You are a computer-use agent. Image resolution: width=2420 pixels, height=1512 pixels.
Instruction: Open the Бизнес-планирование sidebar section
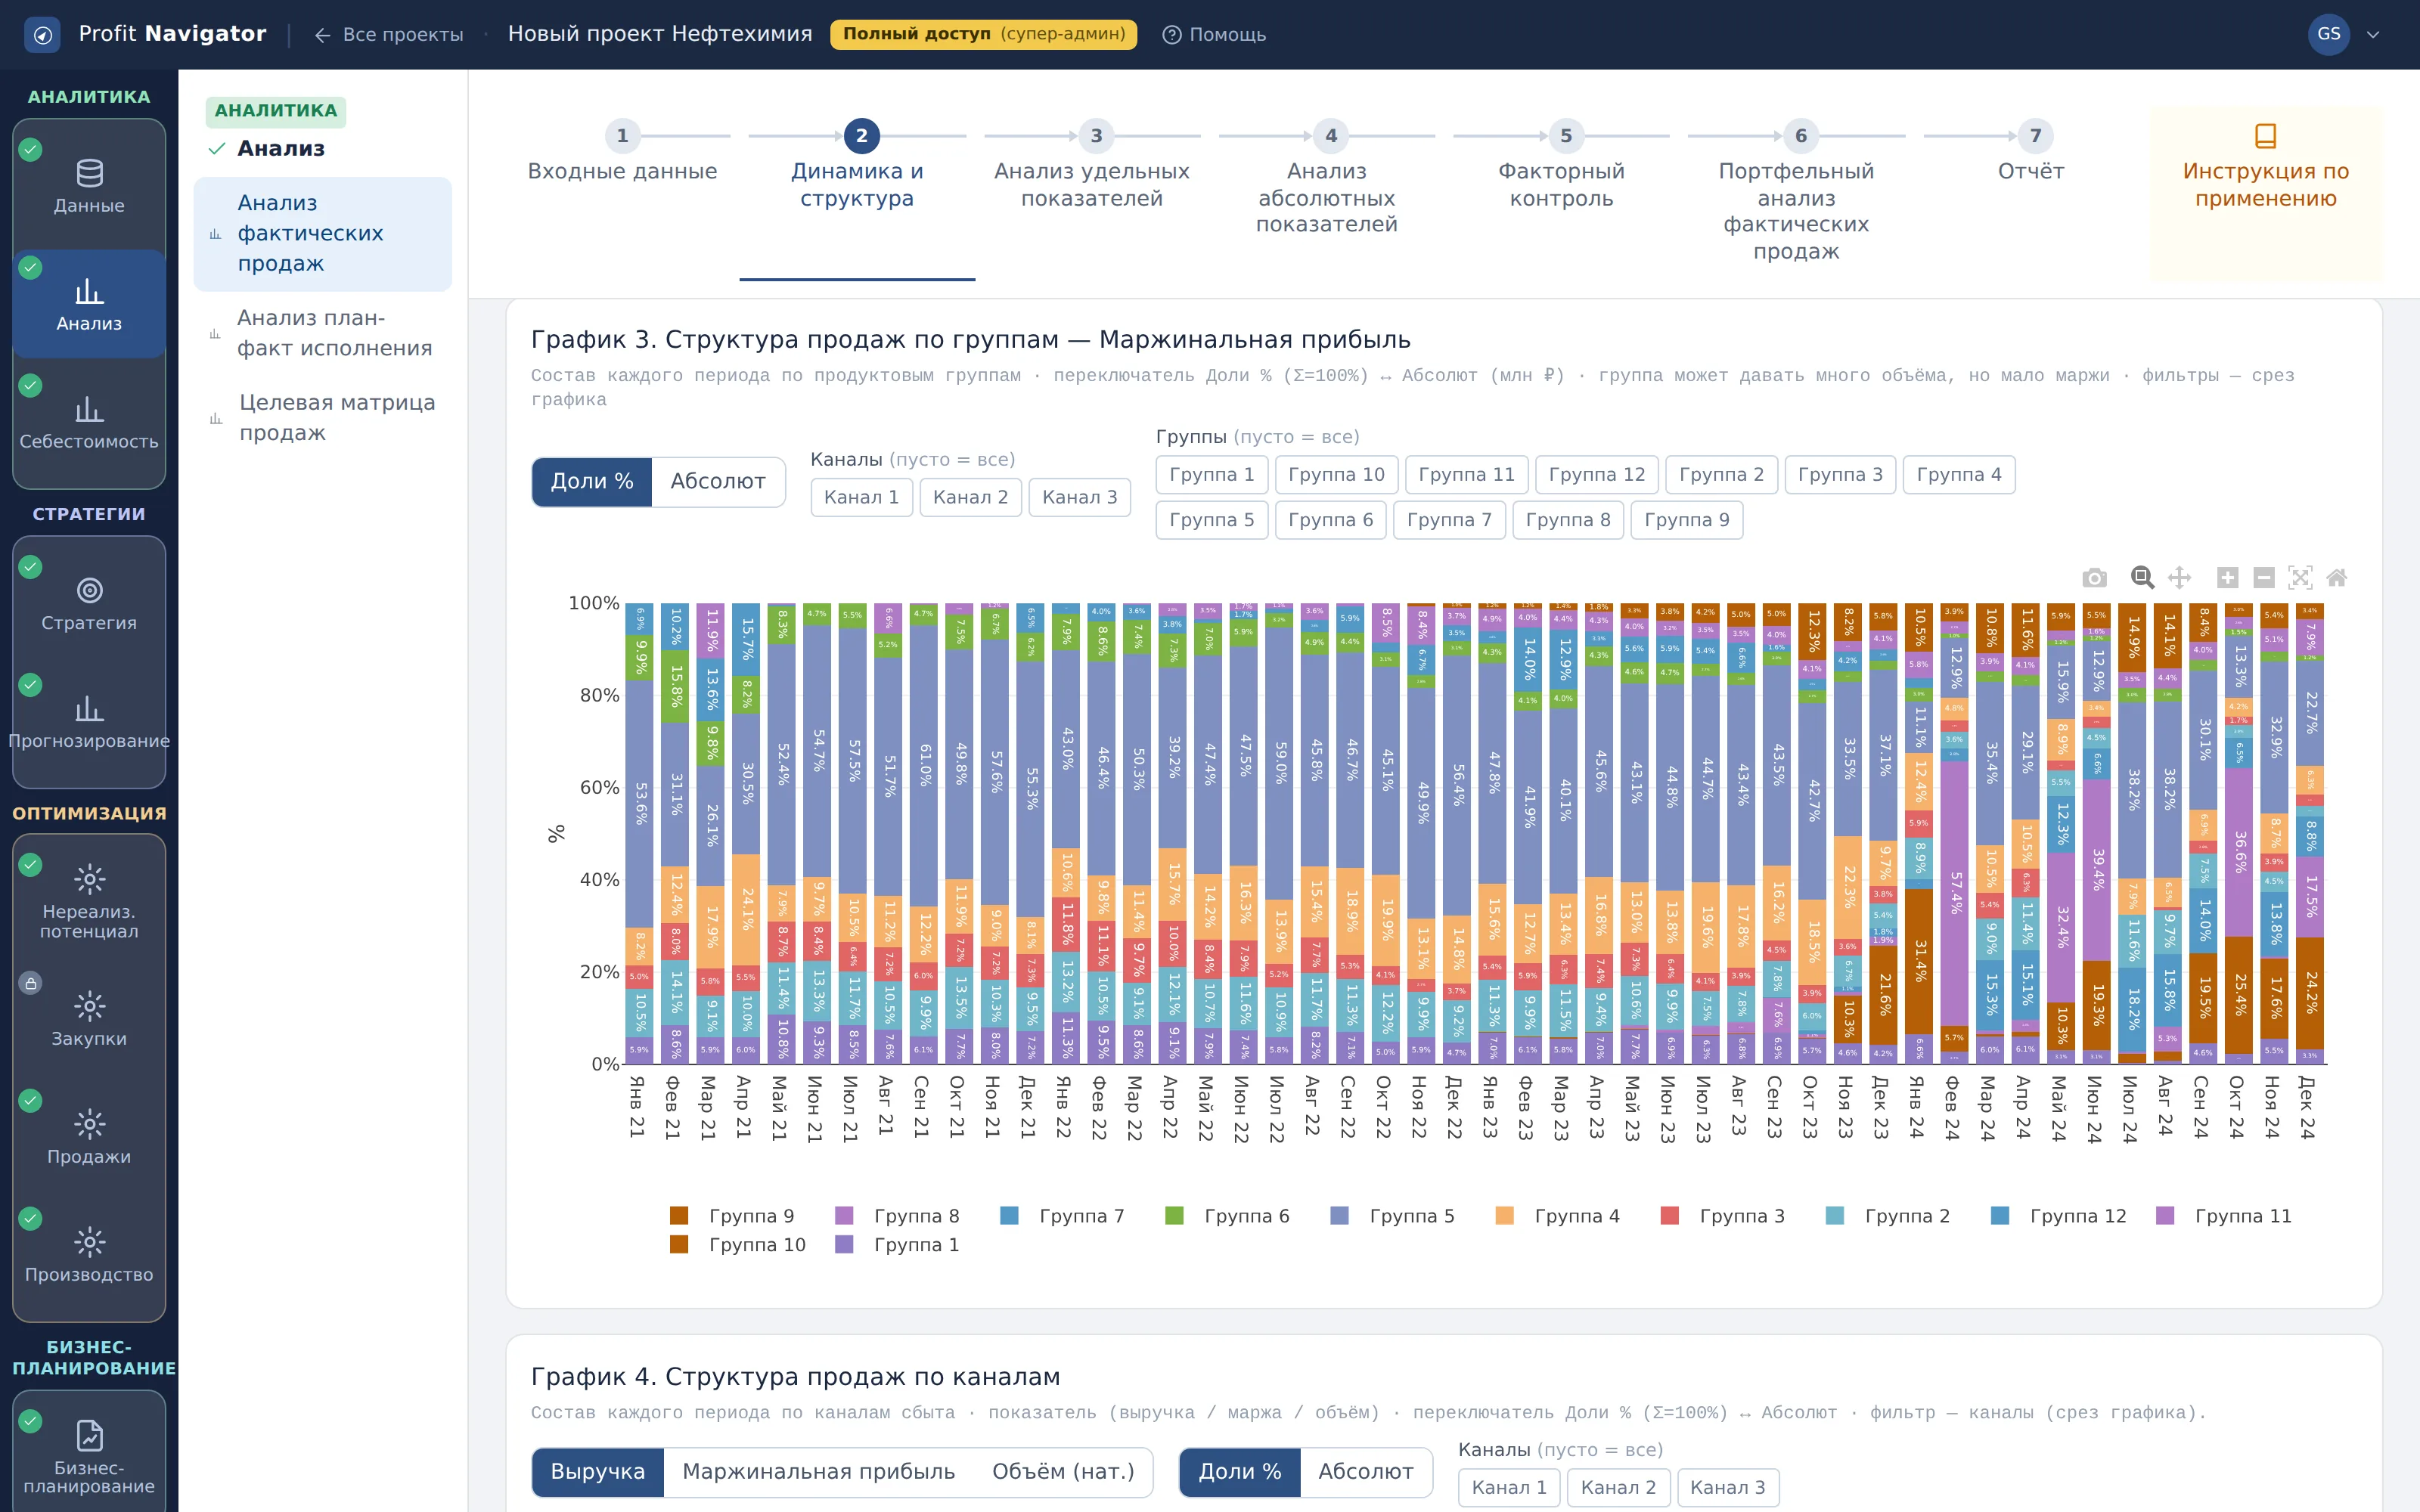point(89,1457)
